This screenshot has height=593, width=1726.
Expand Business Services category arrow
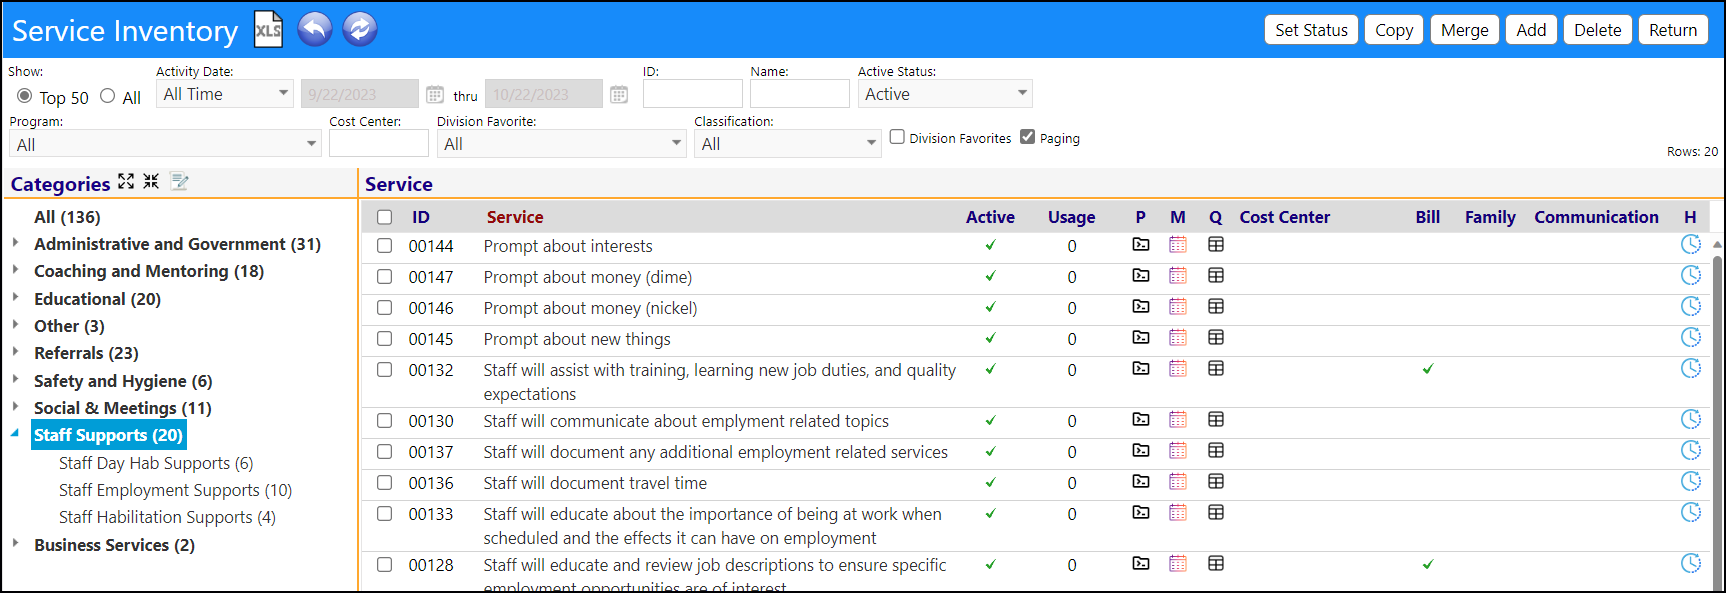coord(15,544)
